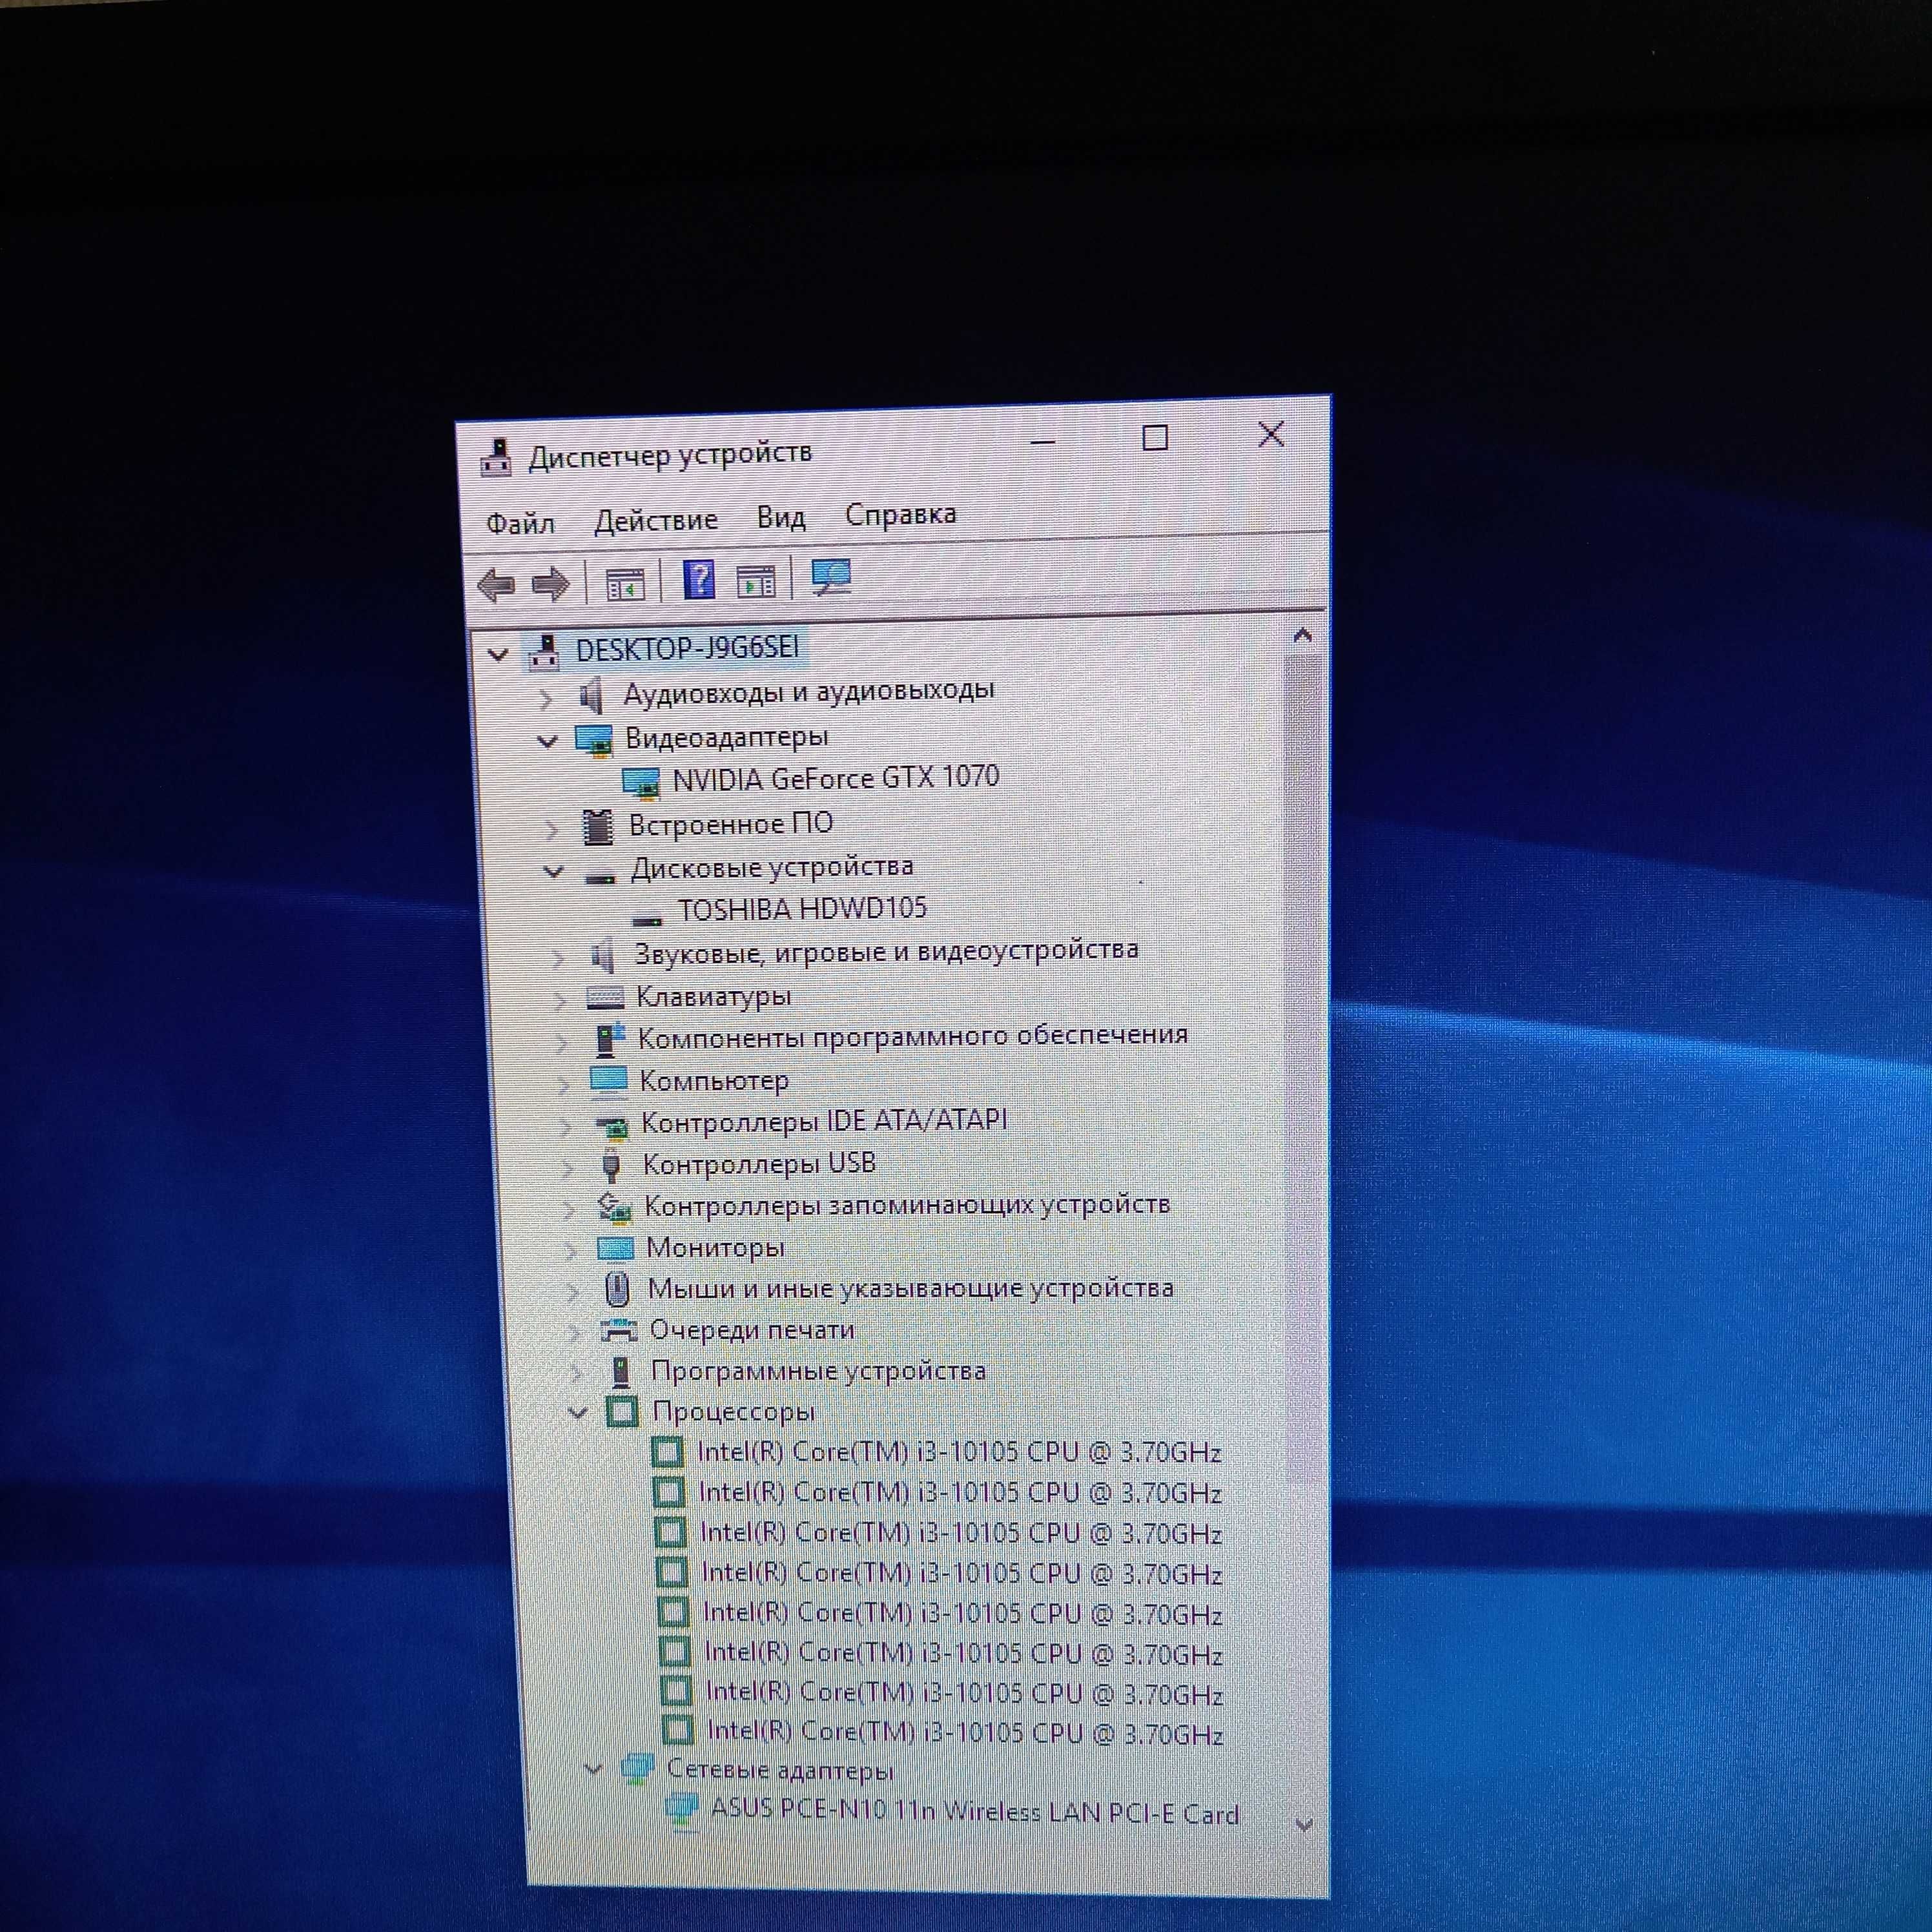Viewport: 1932px width, 1932px height.
Task: Click the CPU icon of Процессоры
Action: click(x=622, y=1412)
